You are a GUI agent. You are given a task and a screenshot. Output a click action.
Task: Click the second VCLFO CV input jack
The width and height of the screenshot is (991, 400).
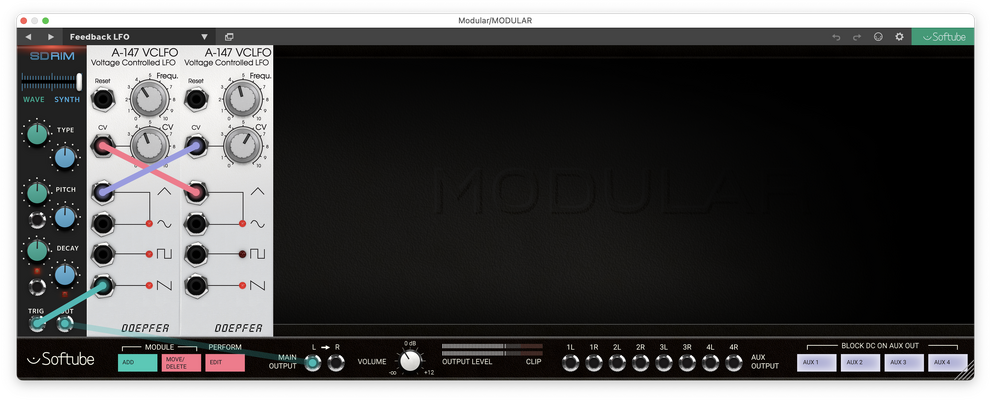(x=196, y=146)
